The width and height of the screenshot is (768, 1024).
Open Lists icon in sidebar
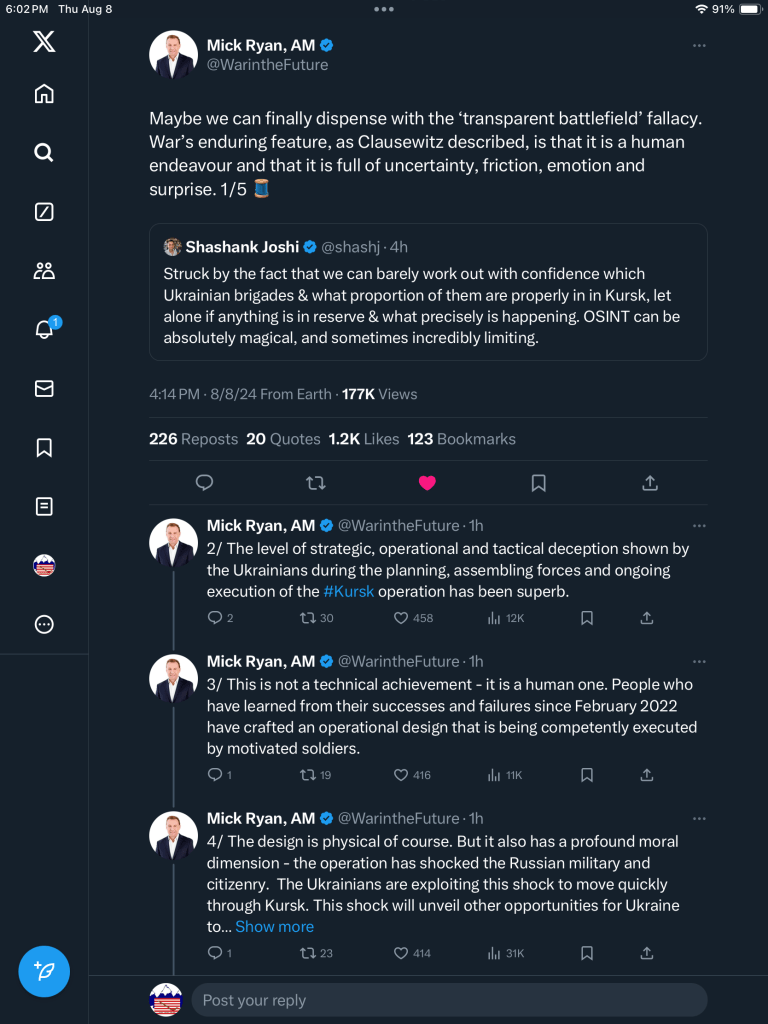click(x=44, y=507)
